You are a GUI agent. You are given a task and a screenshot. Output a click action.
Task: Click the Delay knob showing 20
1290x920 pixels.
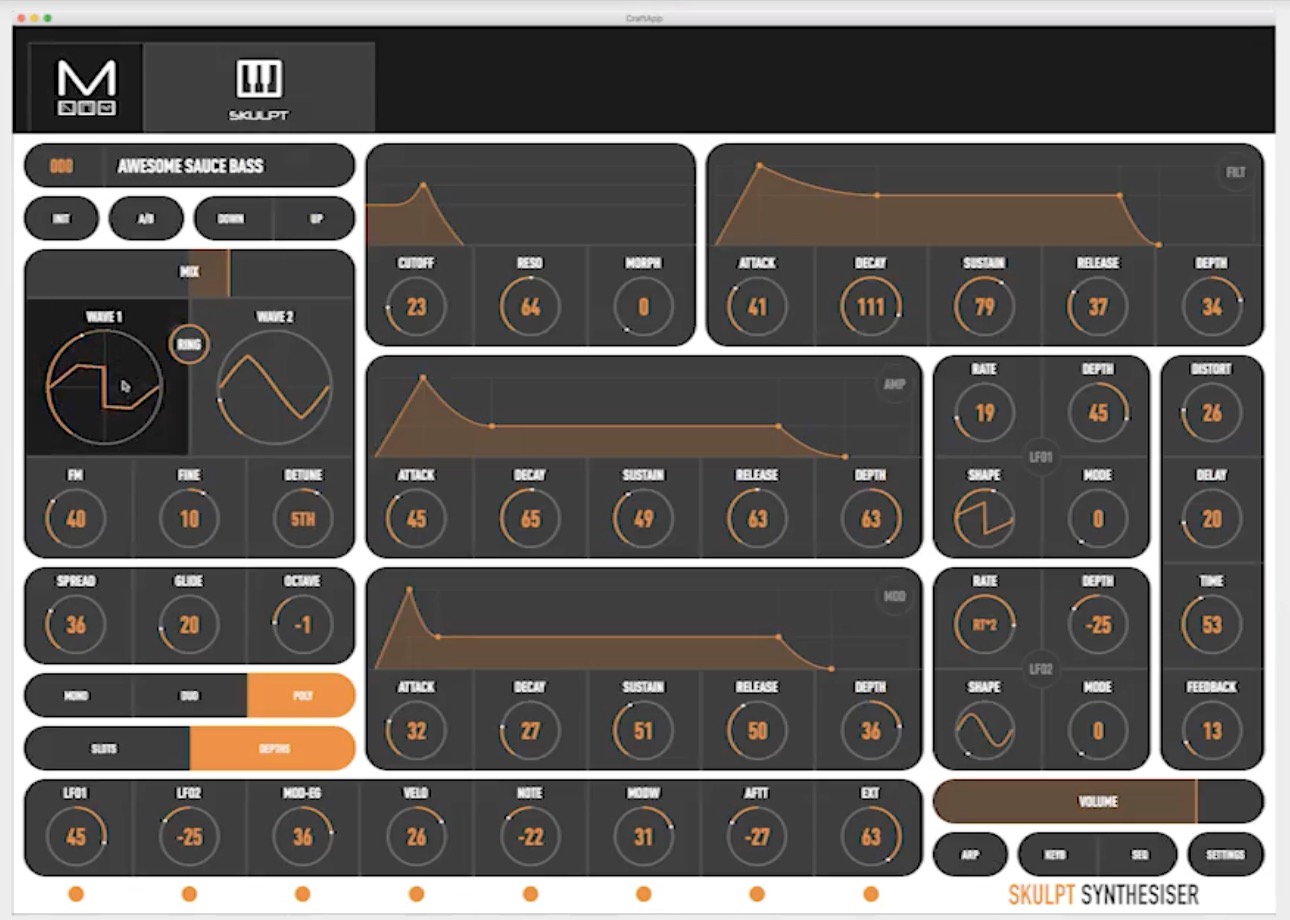[1212, 519]
